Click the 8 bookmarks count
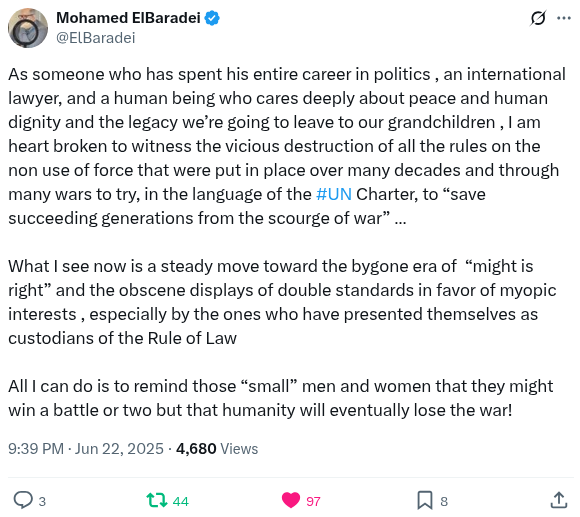580x517 pixels. [x=444, y=501]
